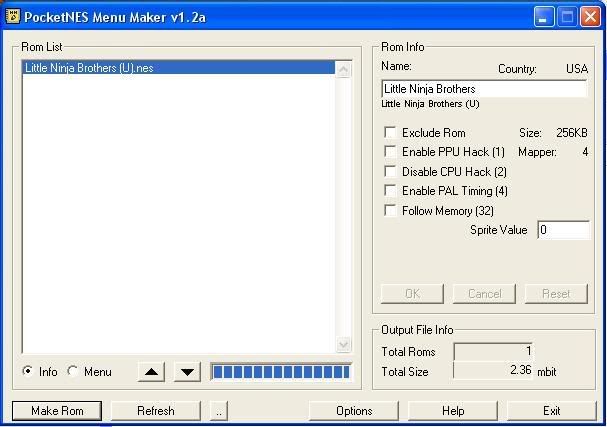Viewport: 607px width, 427px height.
Task: Open the Options dialog
Action: (x=354, y=411)
